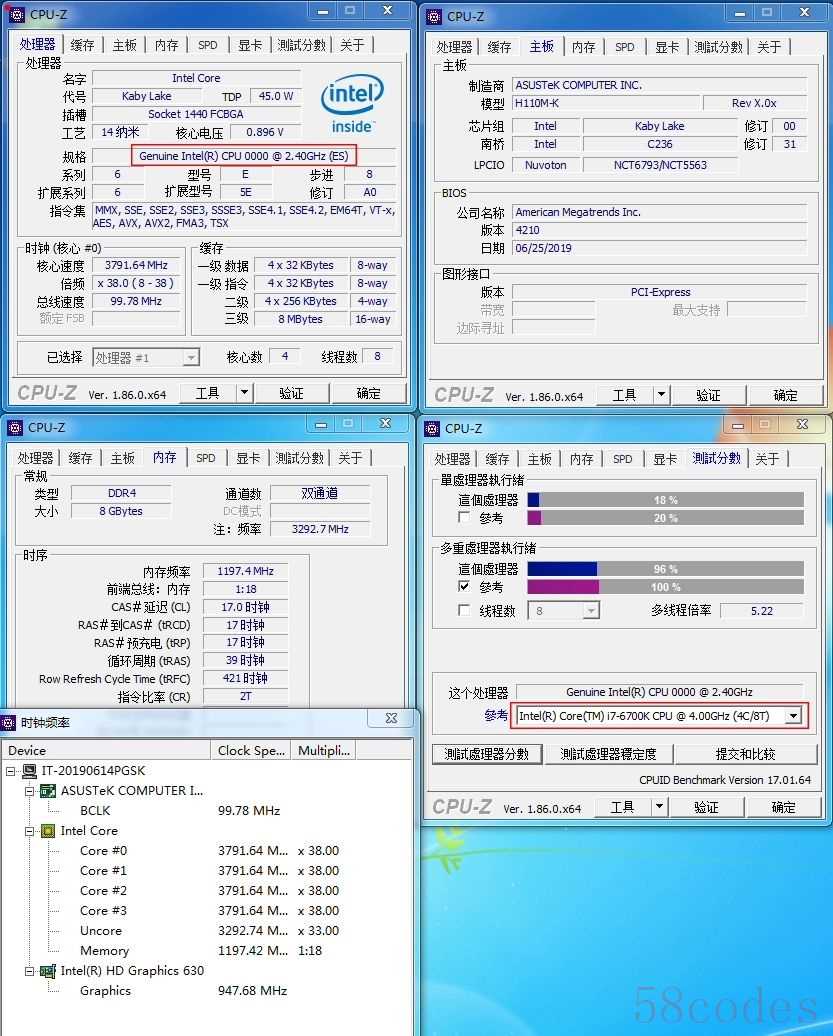Click 測試處理器分數 bench button
The width and height of the screenshot is (833, 1036).
click(487, 754)
